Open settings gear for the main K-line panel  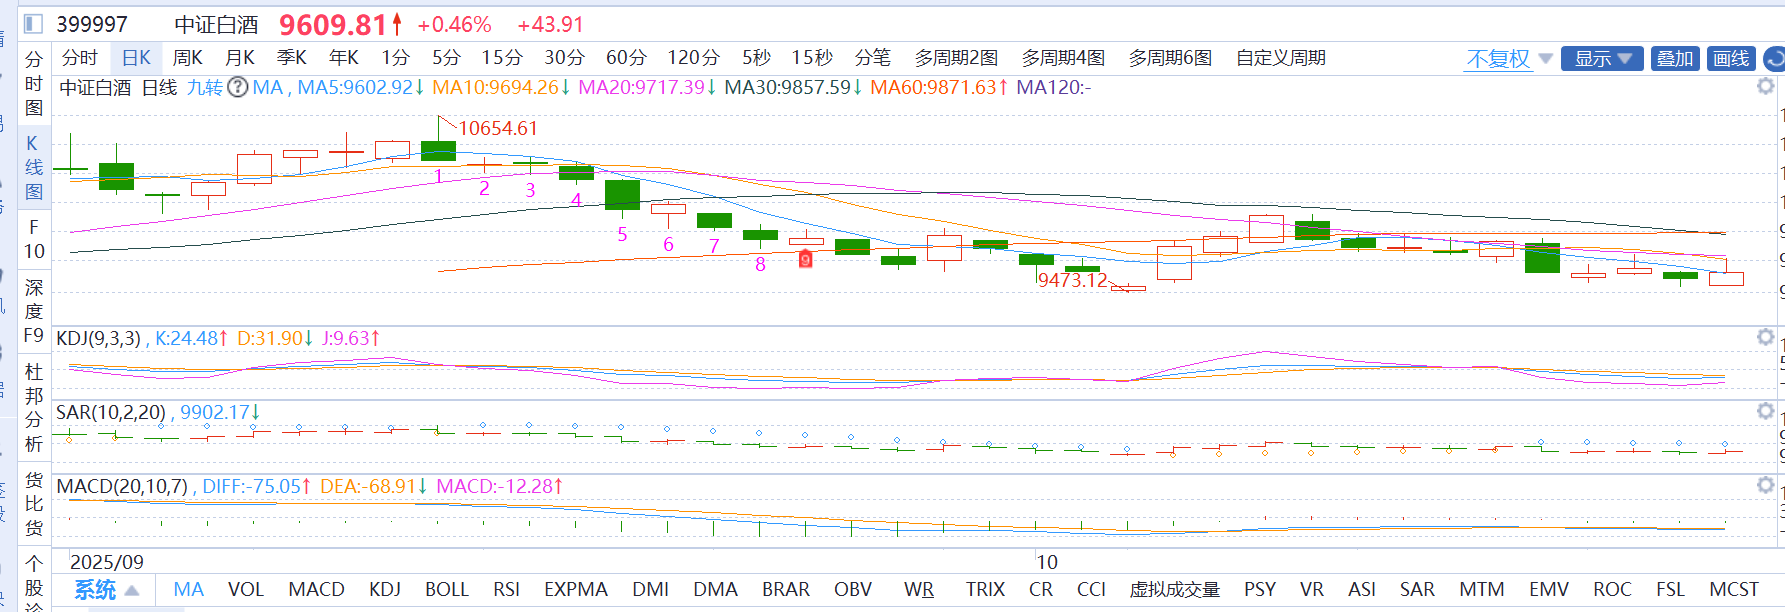coord(1766,87)
